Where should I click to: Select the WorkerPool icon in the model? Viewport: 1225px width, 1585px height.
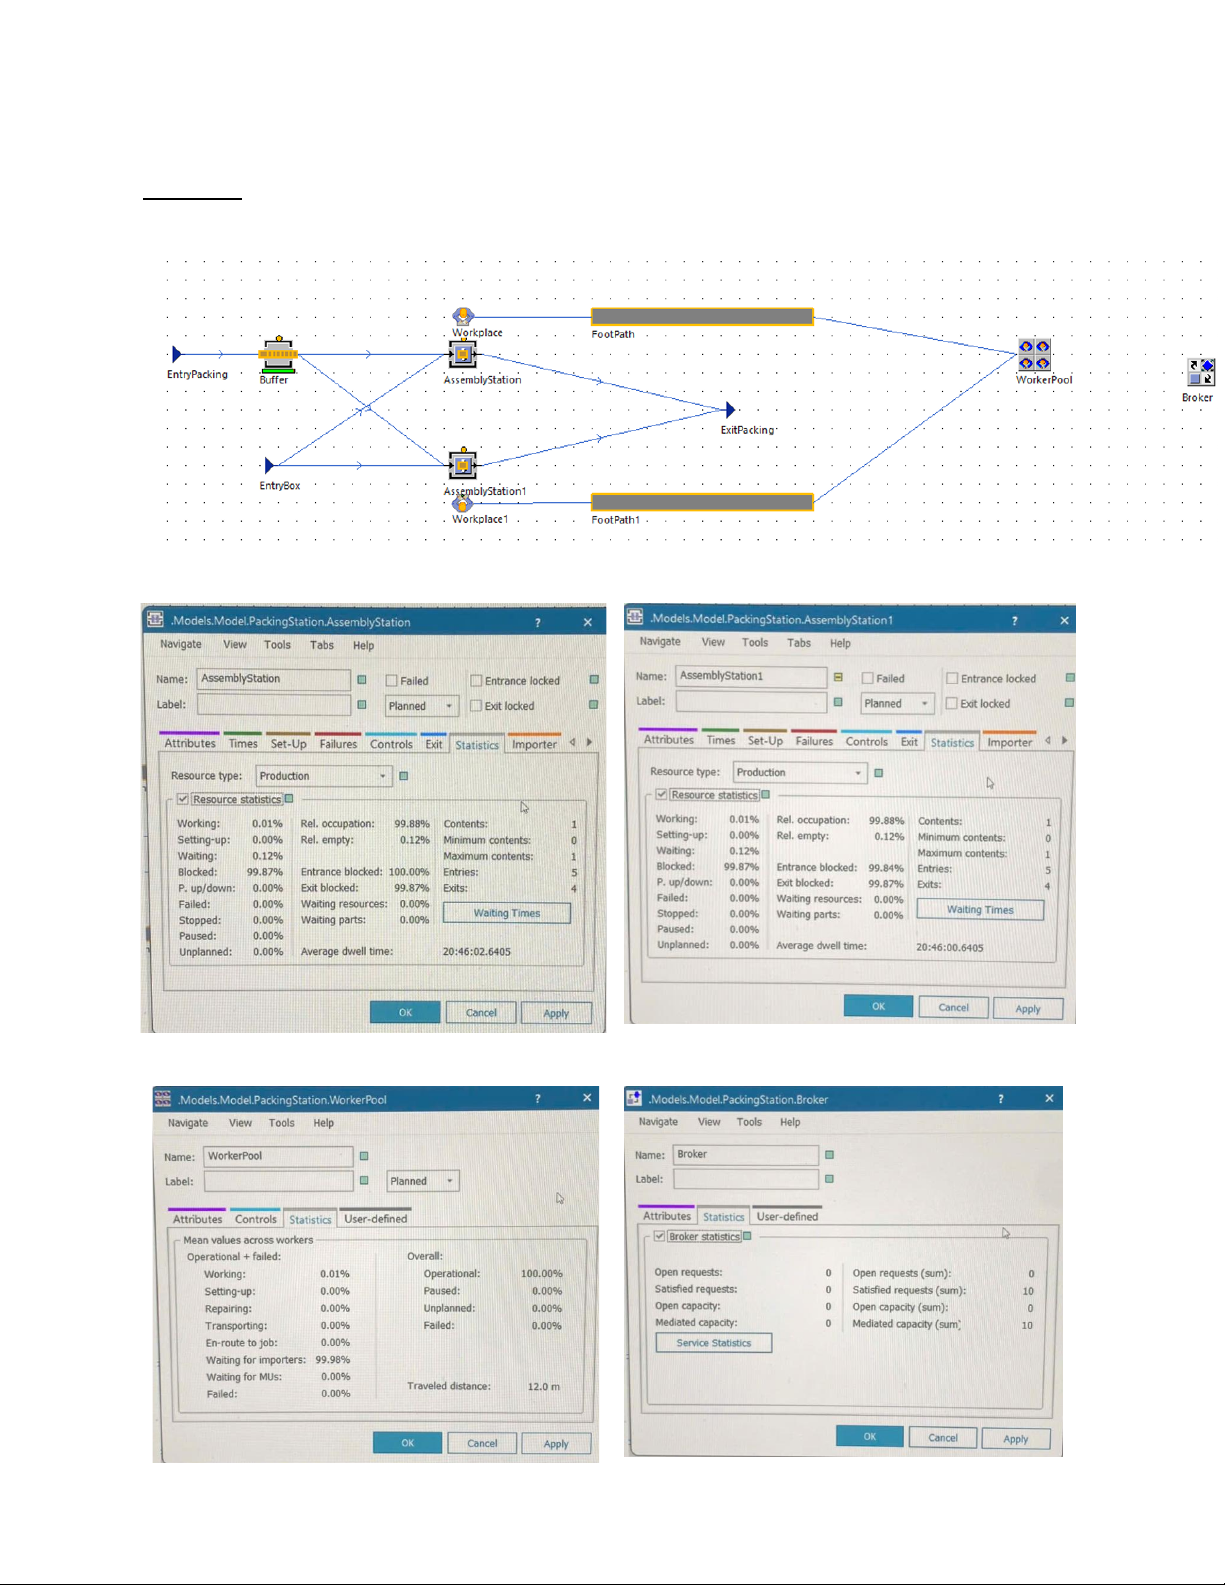click(x=1034, y=355)
